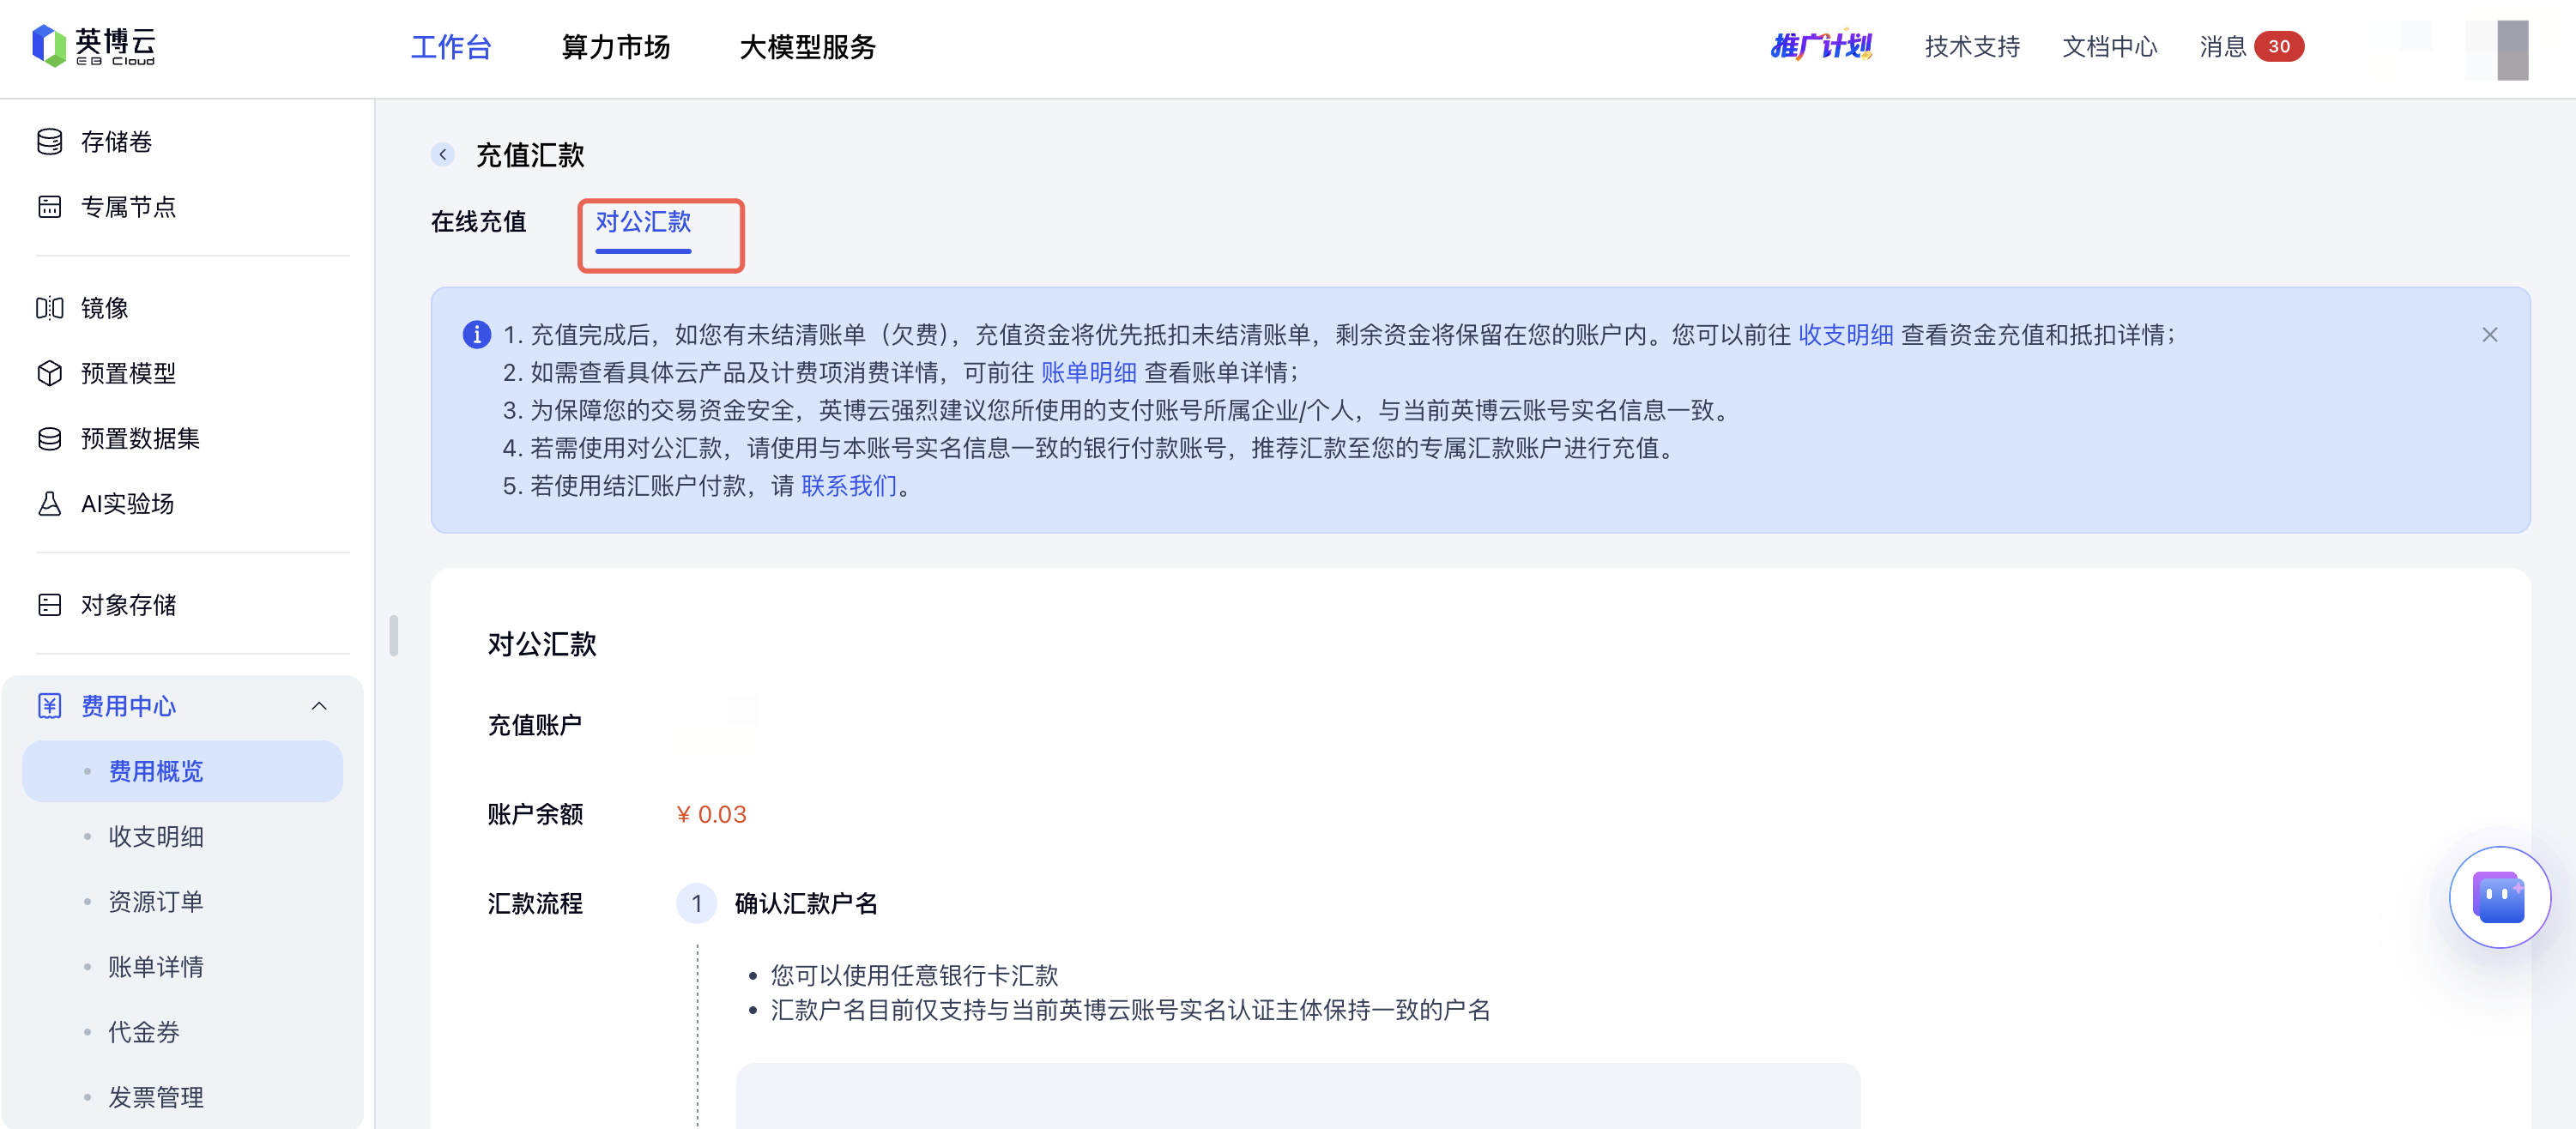Click the 对象存储 sidebar icon
2576x1129 pixels.
tap(50, 604)
